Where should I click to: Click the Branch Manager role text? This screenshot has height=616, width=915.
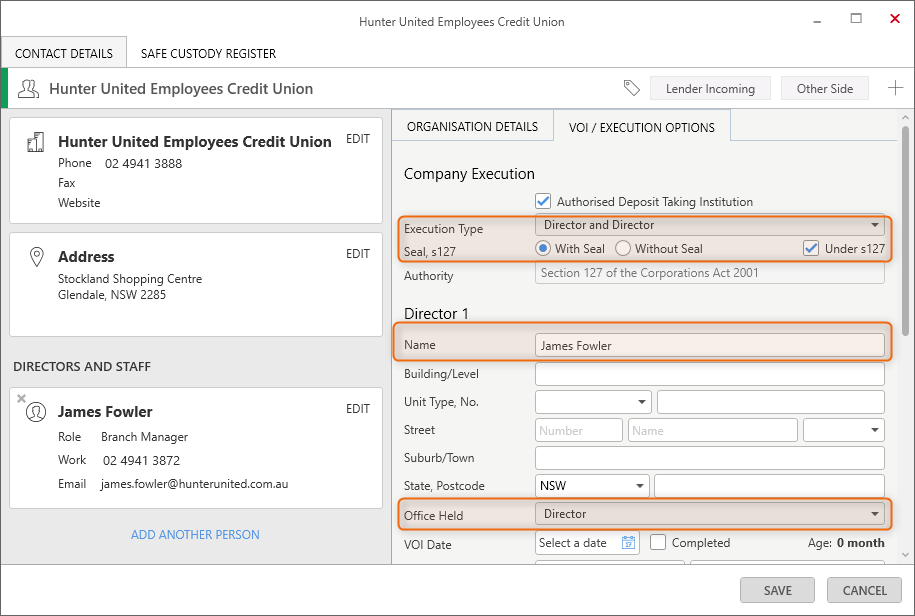click(x=144, y=437)
